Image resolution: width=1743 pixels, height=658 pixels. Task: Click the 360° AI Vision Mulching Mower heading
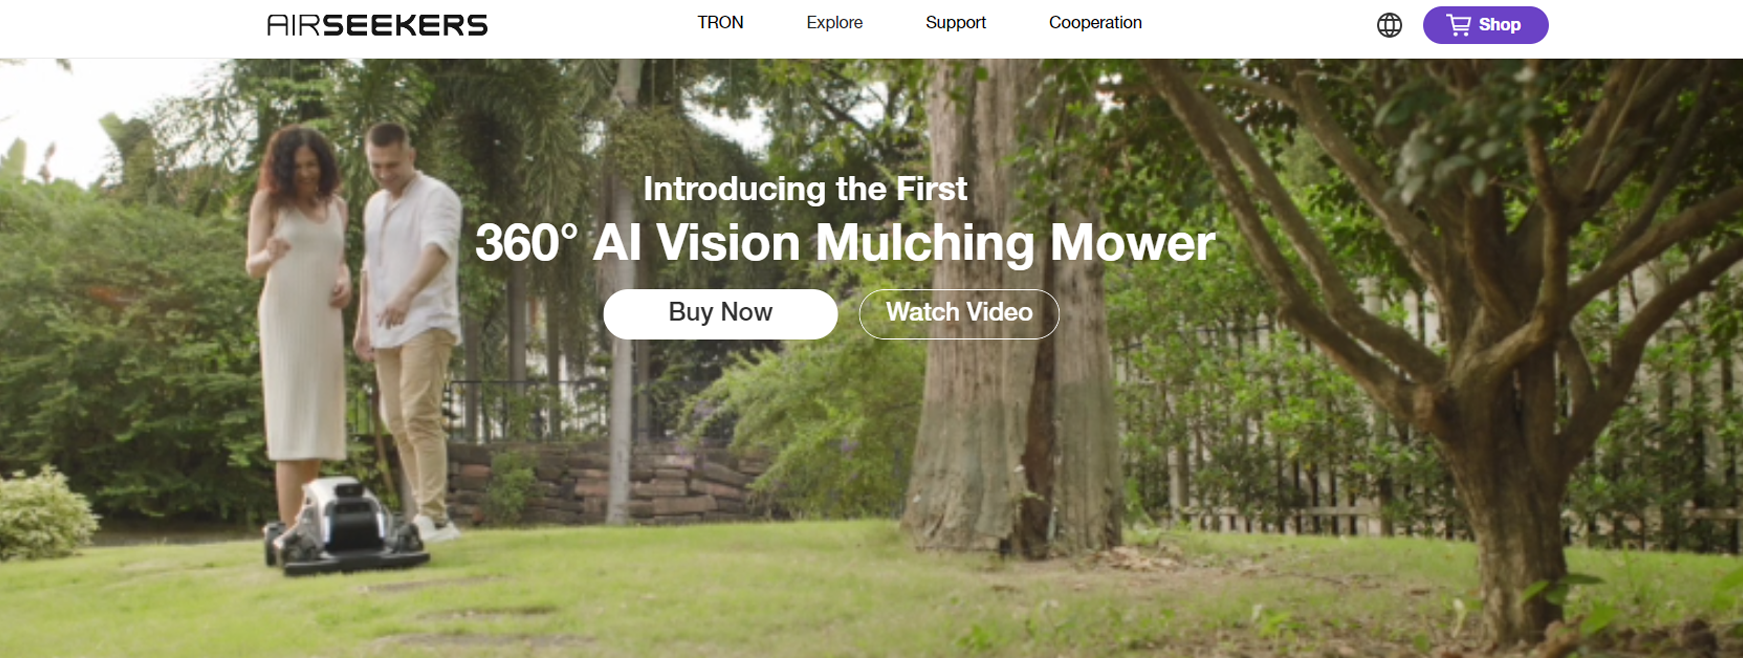pyautogui.click(x=845, y=242)
